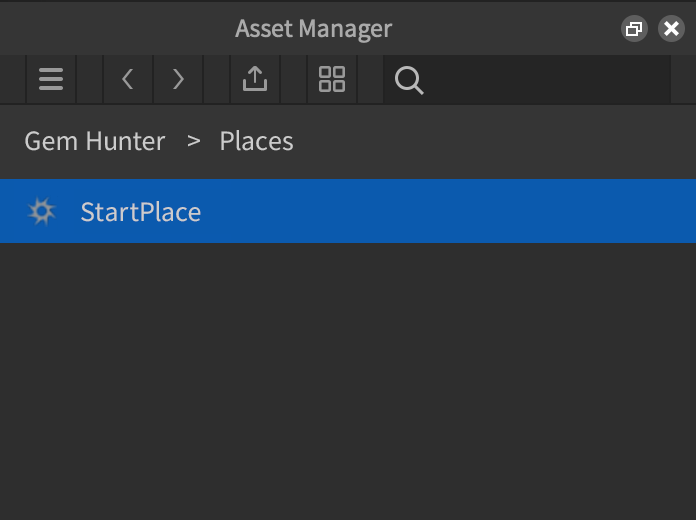Navigate back with the left arrow
Viewport: 696px width, 520px height.
pos(128,80)
